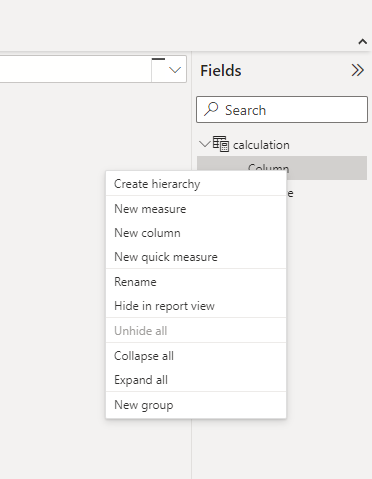Click the Fields pane title
372x479 pixels.
[x=221, y=71]
